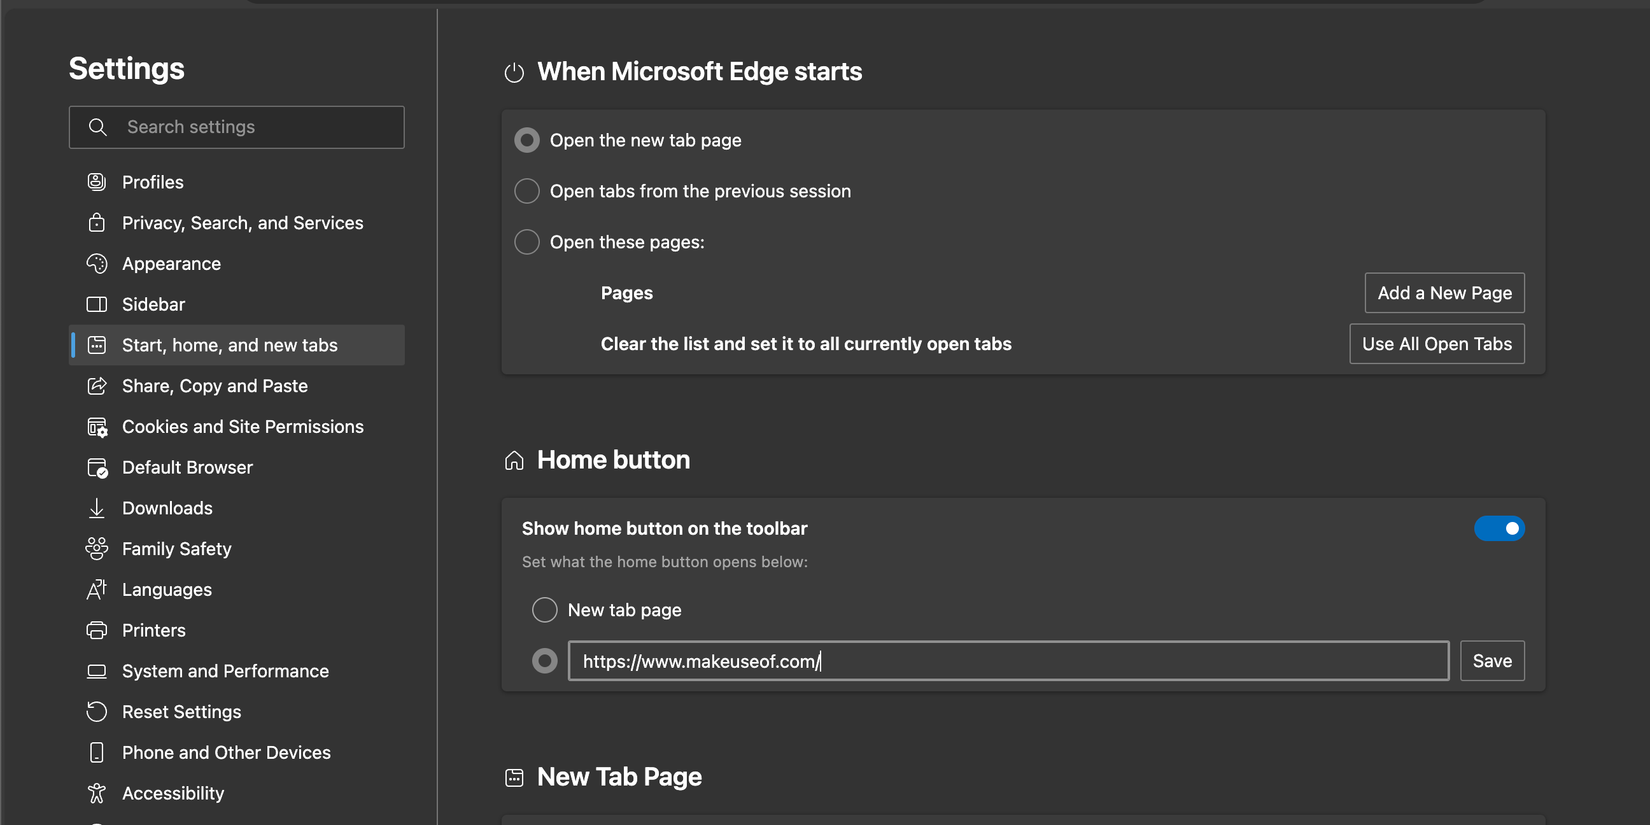Image resolution: width=1650 pixels, height=825 pixels.
Task: Click Add a New Page
Action: (x=1444, y=293)
